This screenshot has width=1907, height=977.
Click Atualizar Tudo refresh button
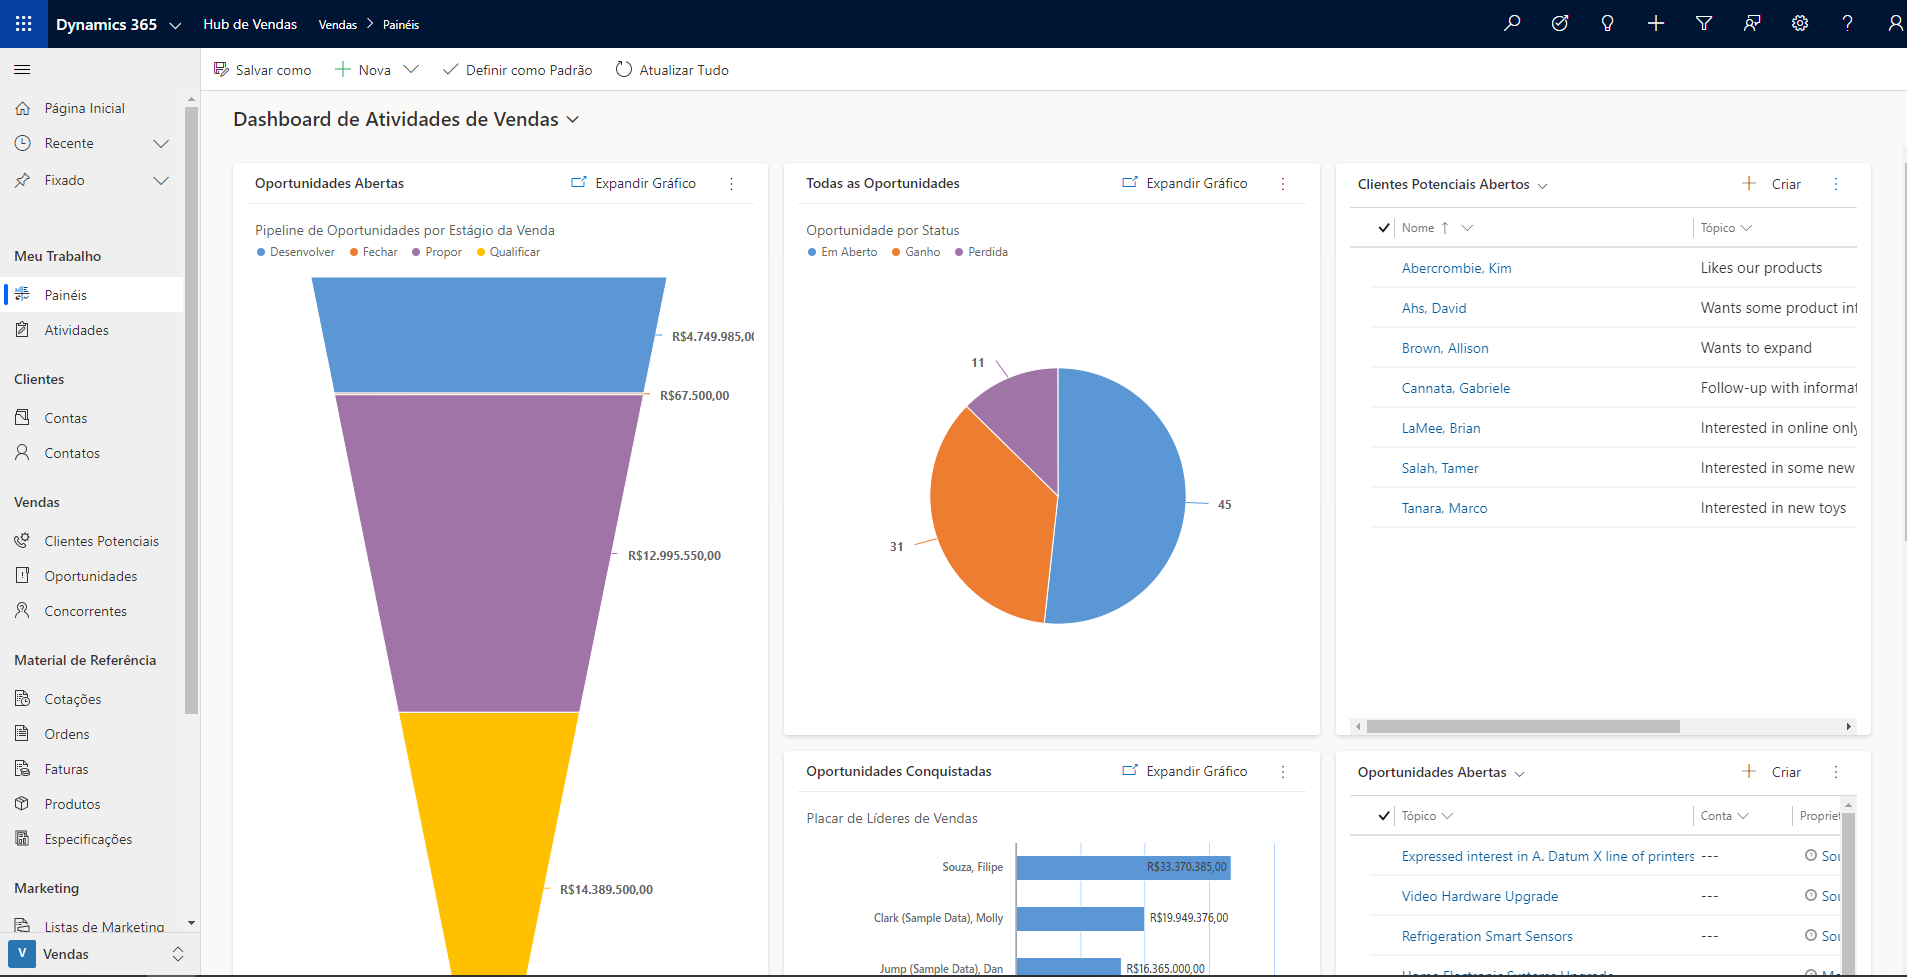pos(672,70)
